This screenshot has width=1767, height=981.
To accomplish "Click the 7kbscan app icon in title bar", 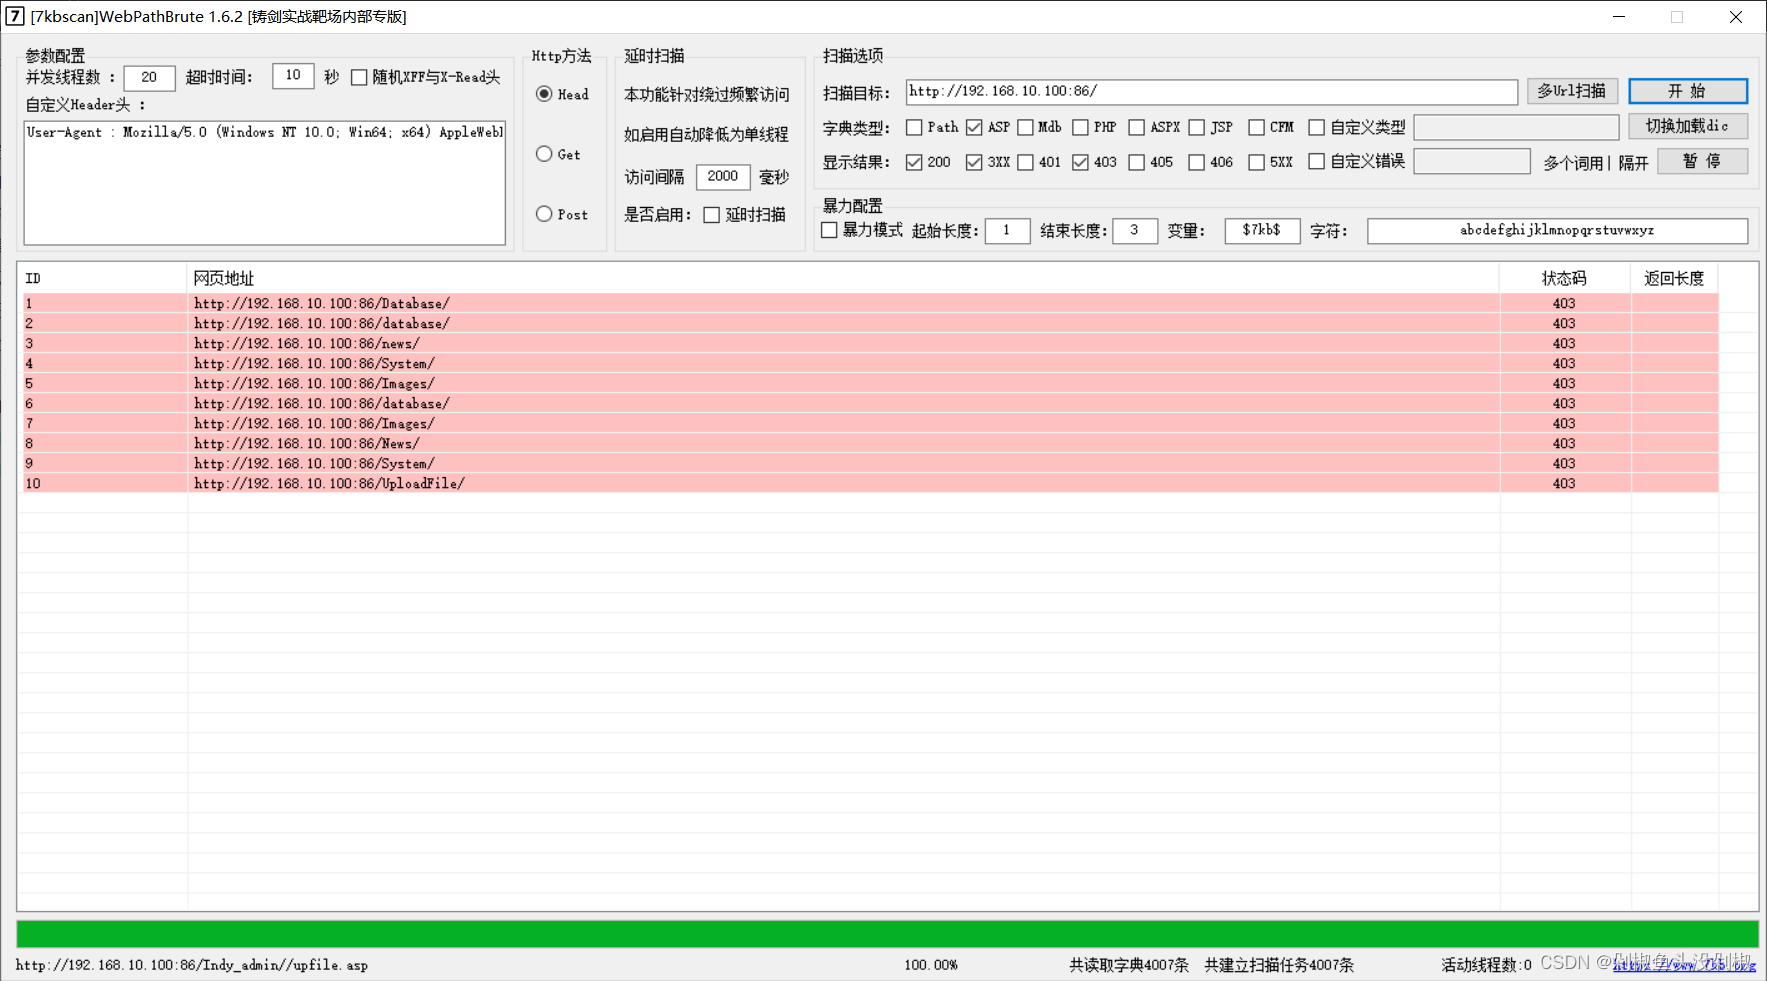I will click(x=14, y=16).
